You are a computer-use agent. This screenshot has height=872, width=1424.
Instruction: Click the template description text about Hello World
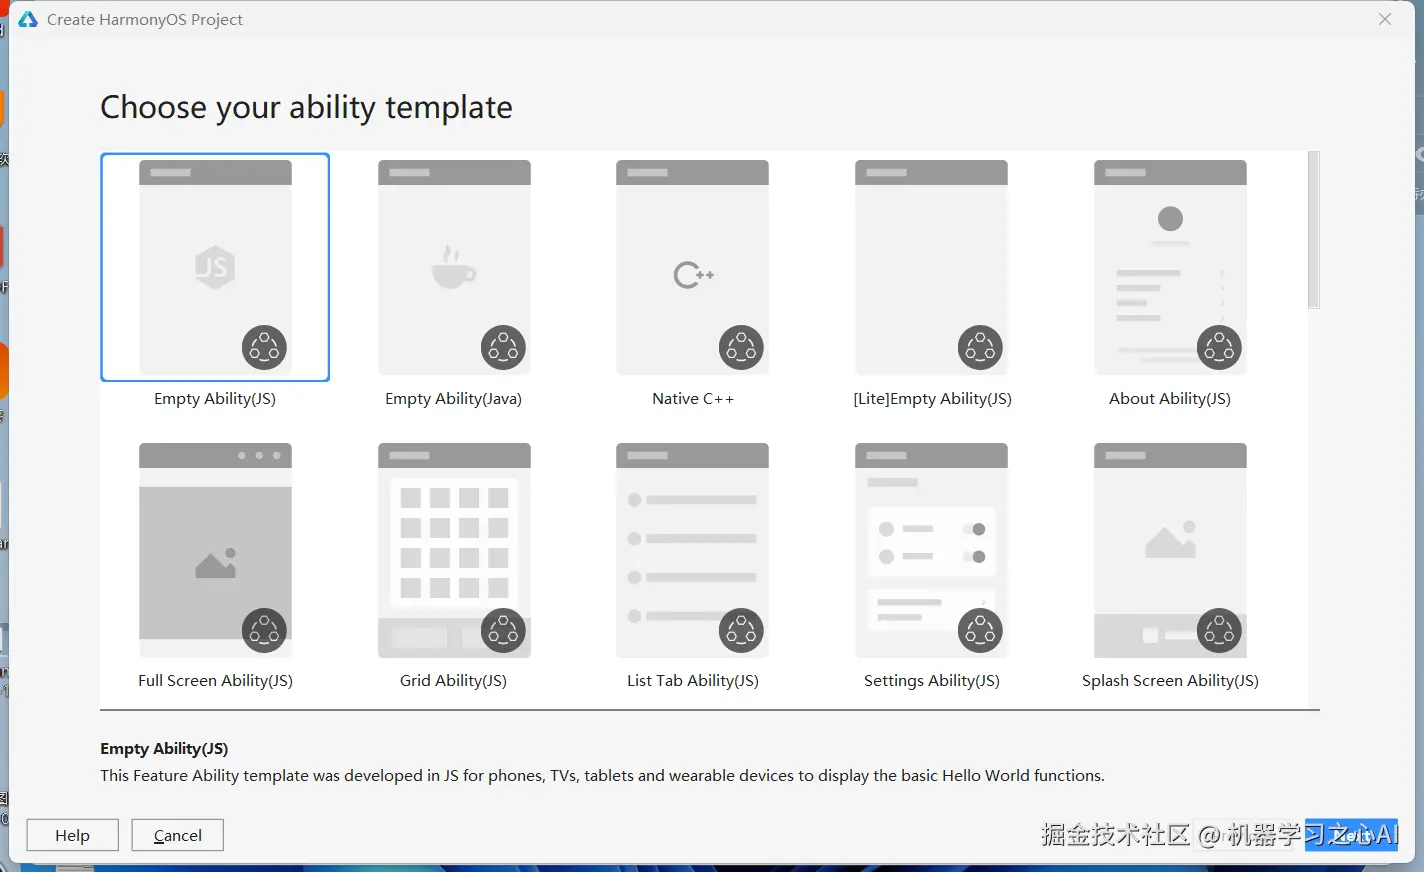pyautogui.click(x=602, y=775)
